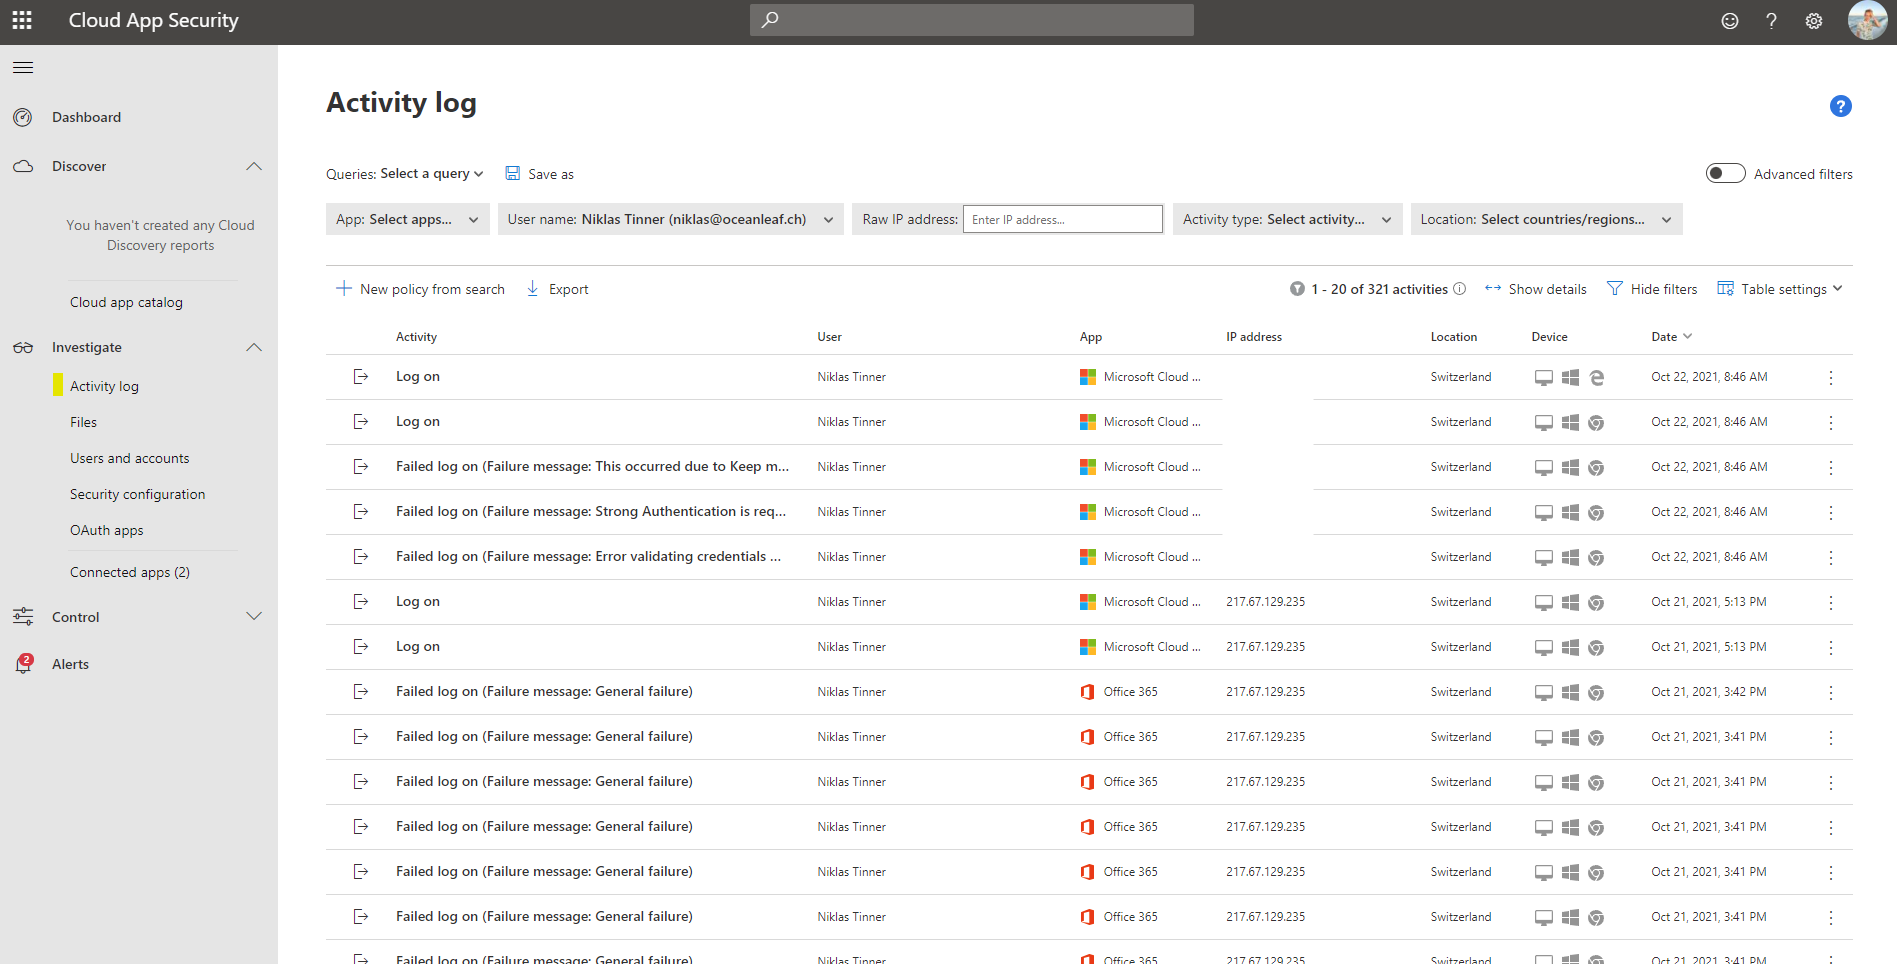Collapse the Discover section chevron
The height and width of the screenshot is (964, 1897).
(254, 166)
